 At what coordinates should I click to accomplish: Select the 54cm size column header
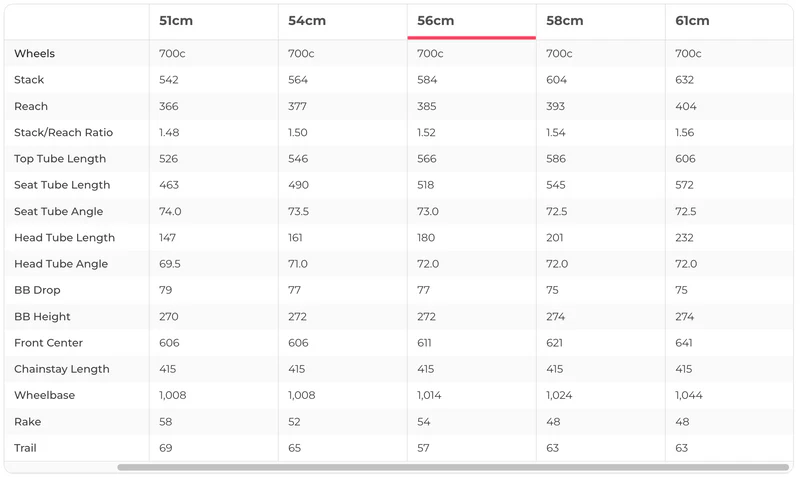(306, 21)
